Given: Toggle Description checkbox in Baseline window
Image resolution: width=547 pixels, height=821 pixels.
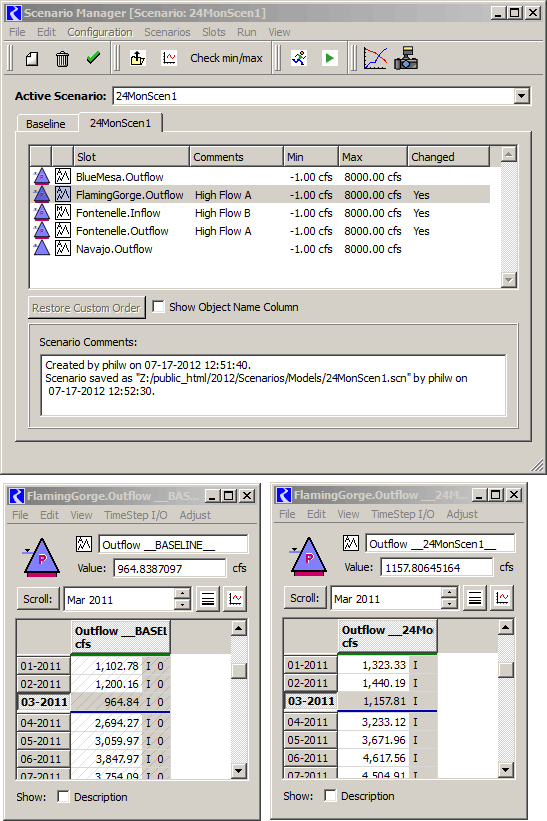Looking at the screenshot, I should [x=63, y=796].
